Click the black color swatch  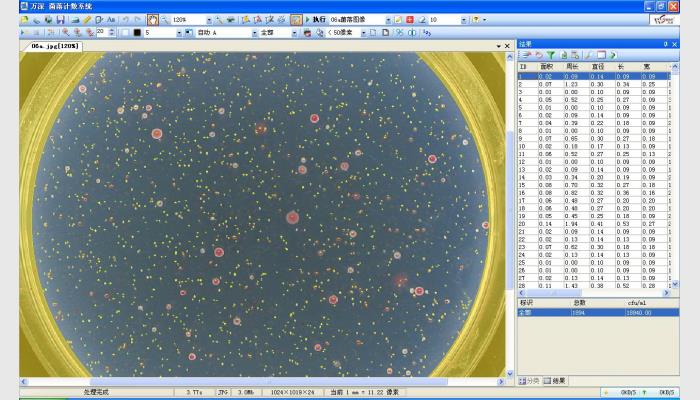click(137, 33)
